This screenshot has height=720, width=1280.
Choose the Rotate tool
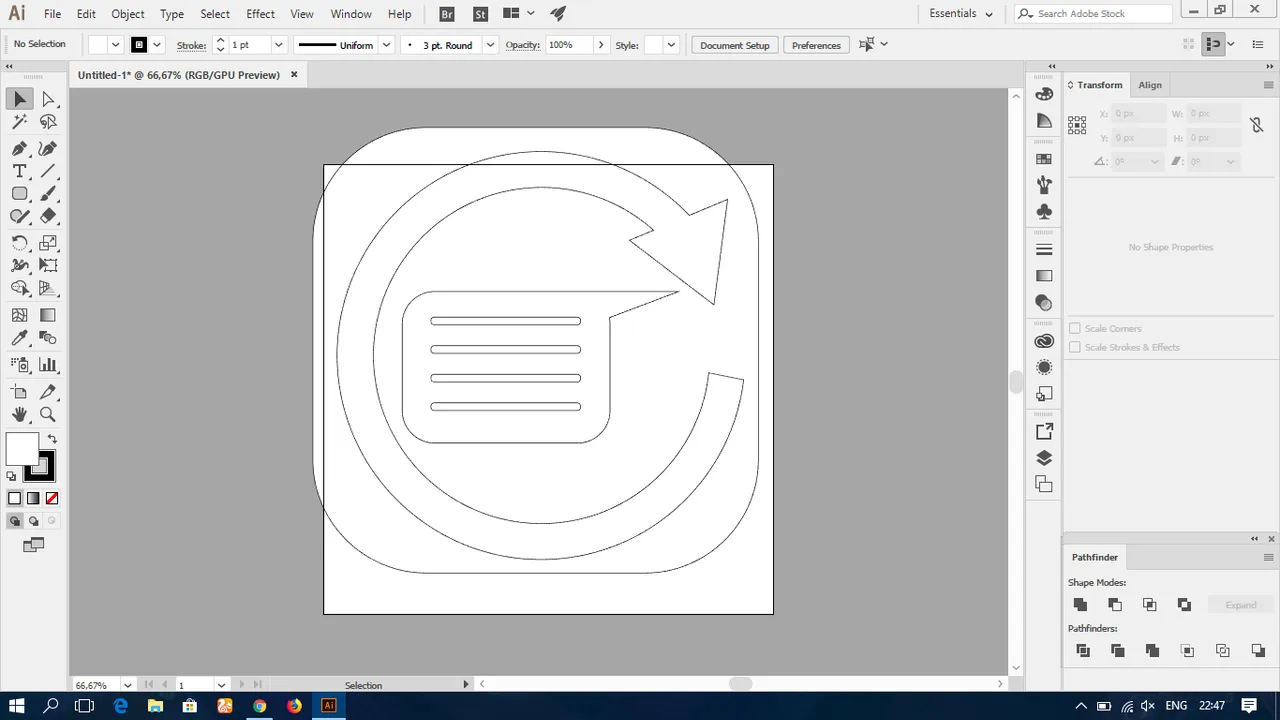[x=20, y=243]
